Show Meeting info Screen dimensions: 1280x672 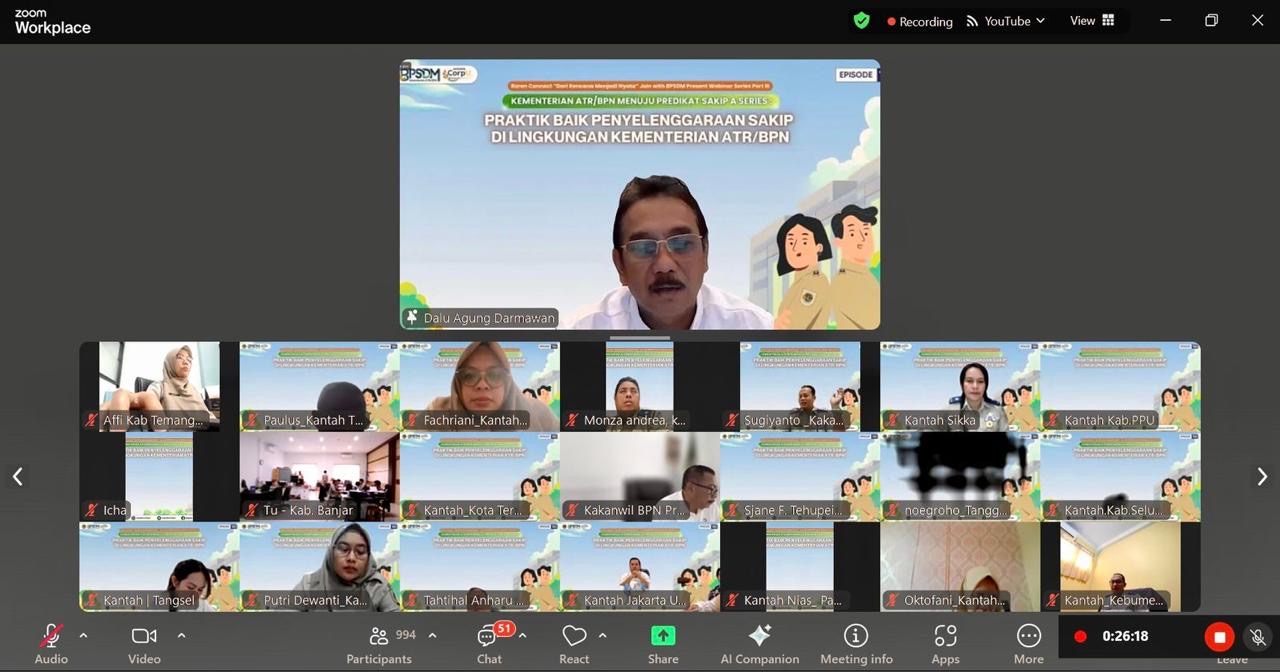click(x=856, y=637)
